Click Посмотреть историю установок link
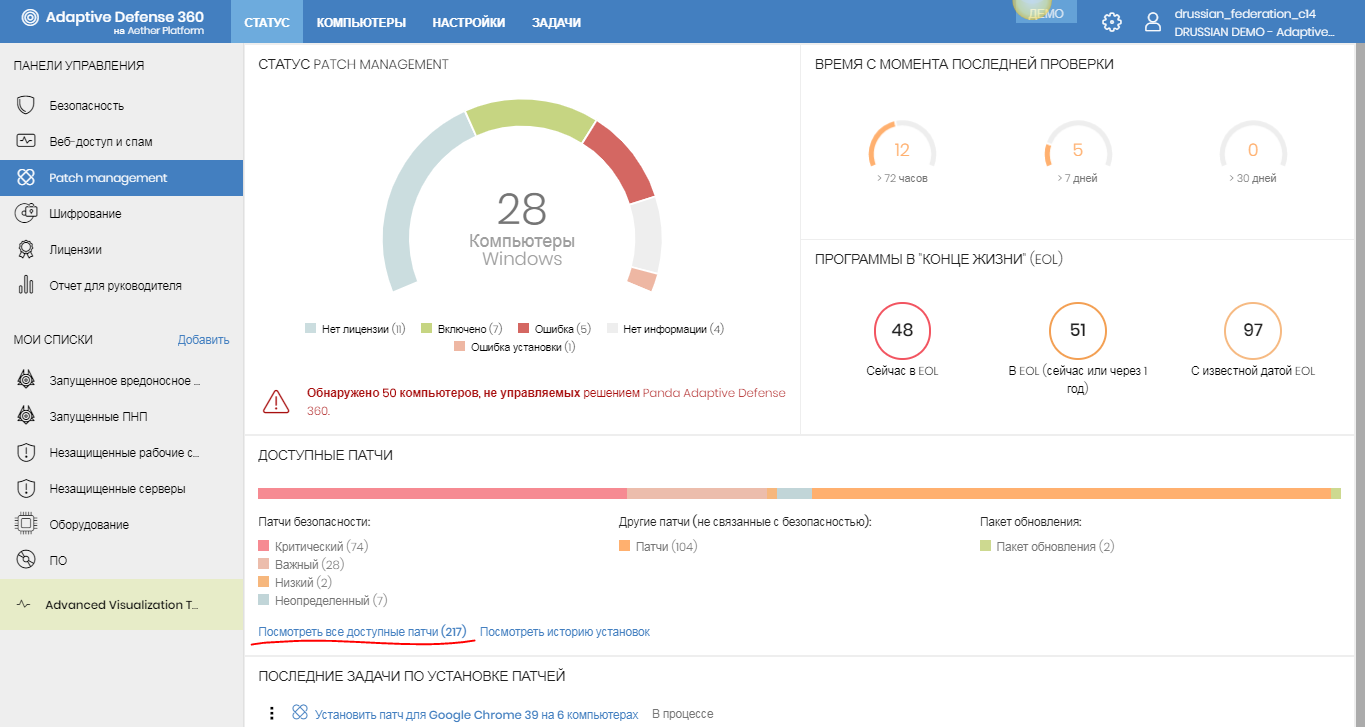The image size is (1365, 727). [565, 632]
